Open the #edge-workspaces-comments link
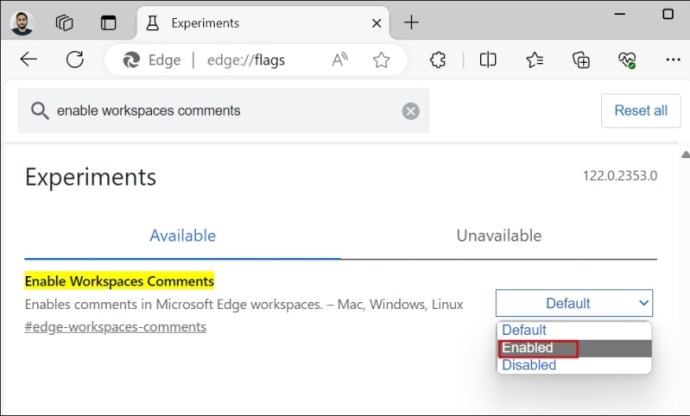 [x=115, y=327]
